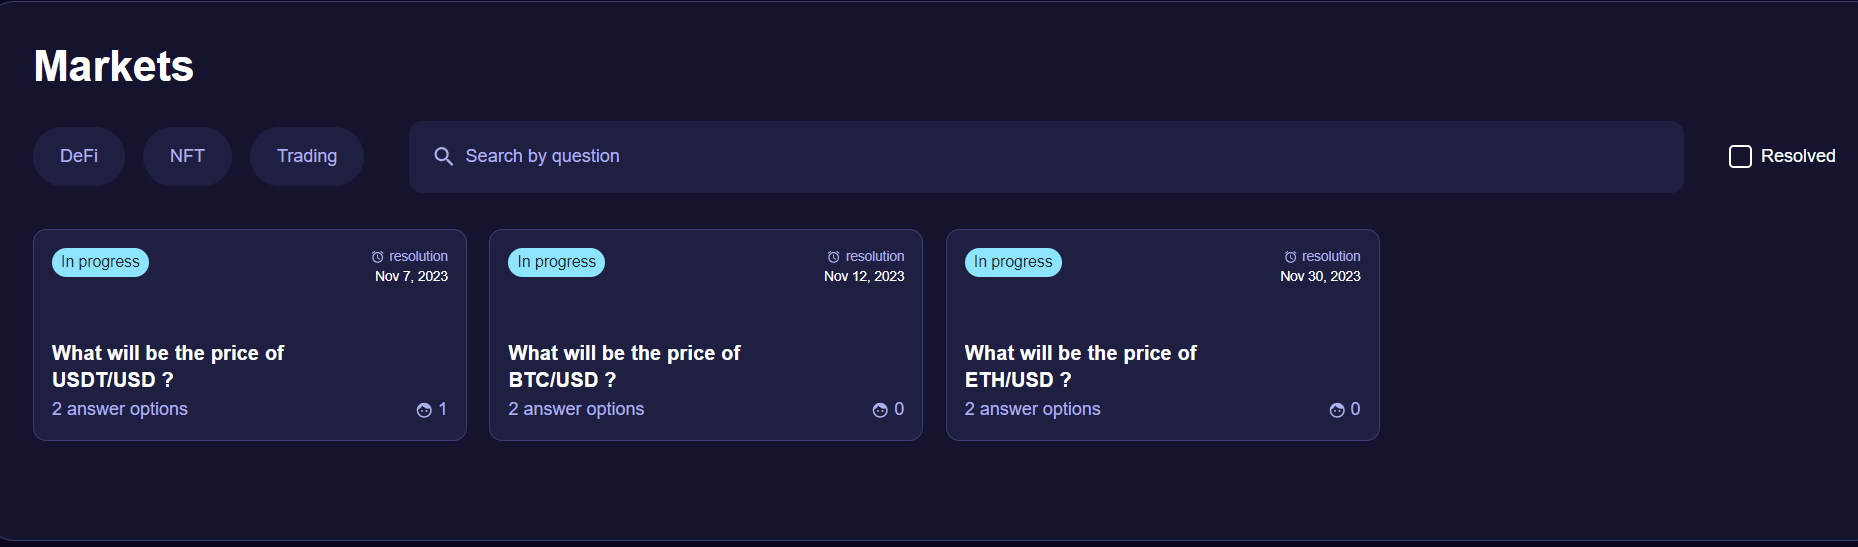Click "2 answer options" on the BTC/USD card

pos(576,409)
